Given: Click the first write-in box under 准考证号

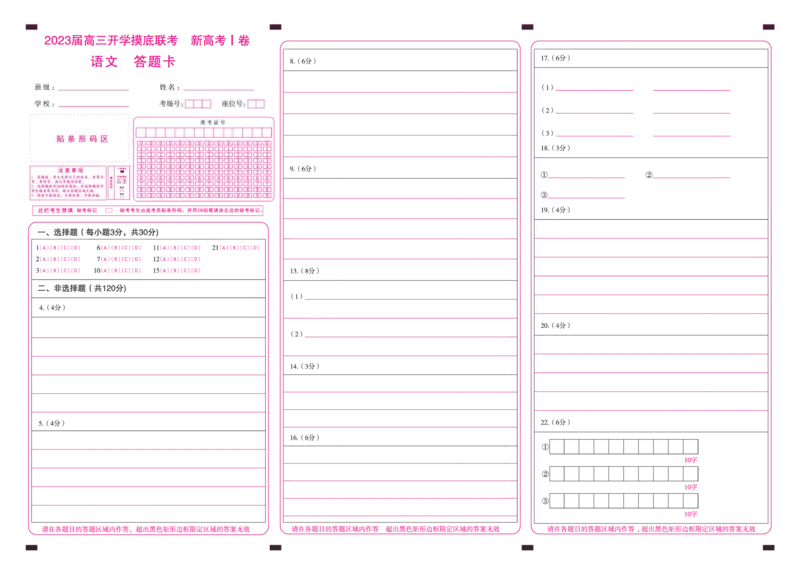Looking at the screenshot, I should pyautogui.click(x=141, y=132).
